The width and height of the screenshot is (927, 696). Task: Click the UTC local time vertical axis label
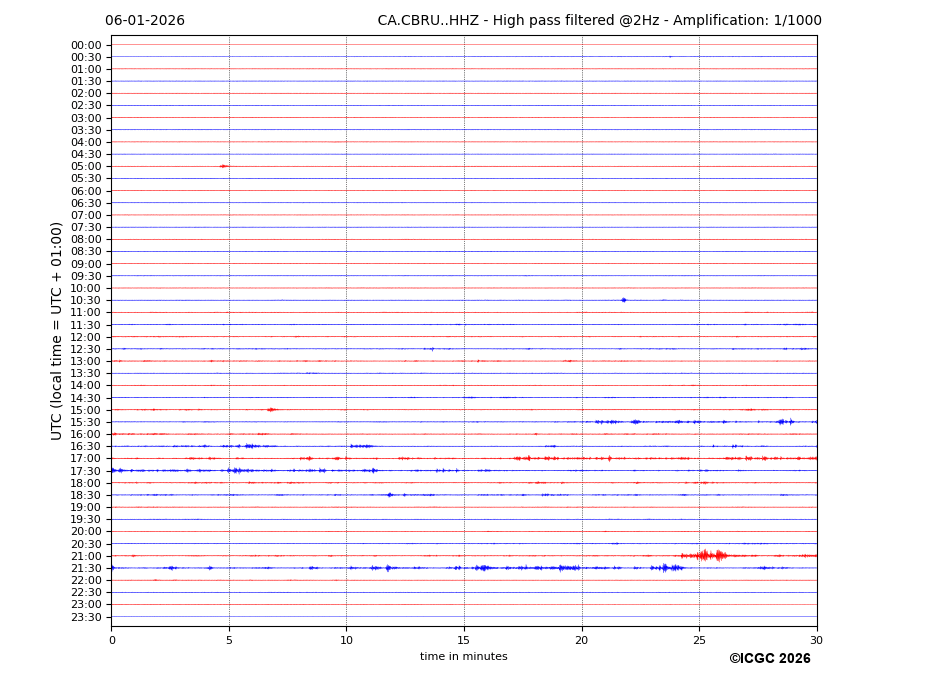coord(57,330)
